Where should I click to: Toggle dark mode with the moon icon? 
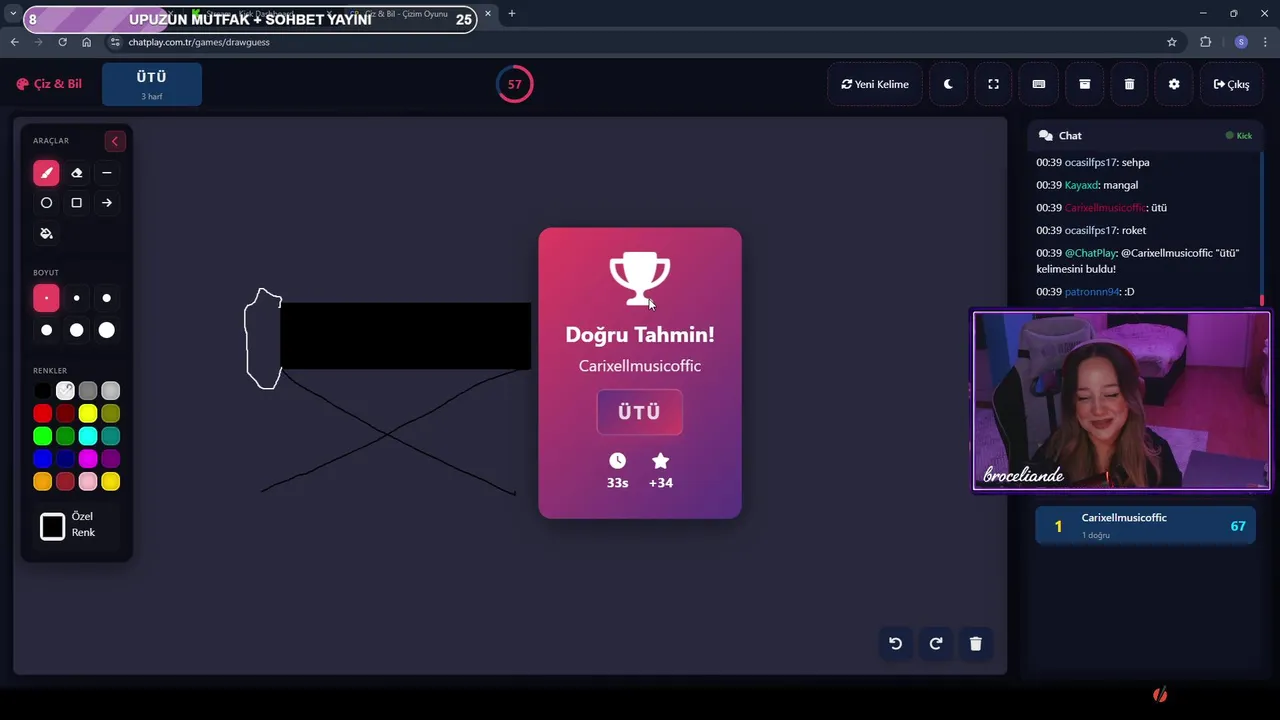[948, 84]
